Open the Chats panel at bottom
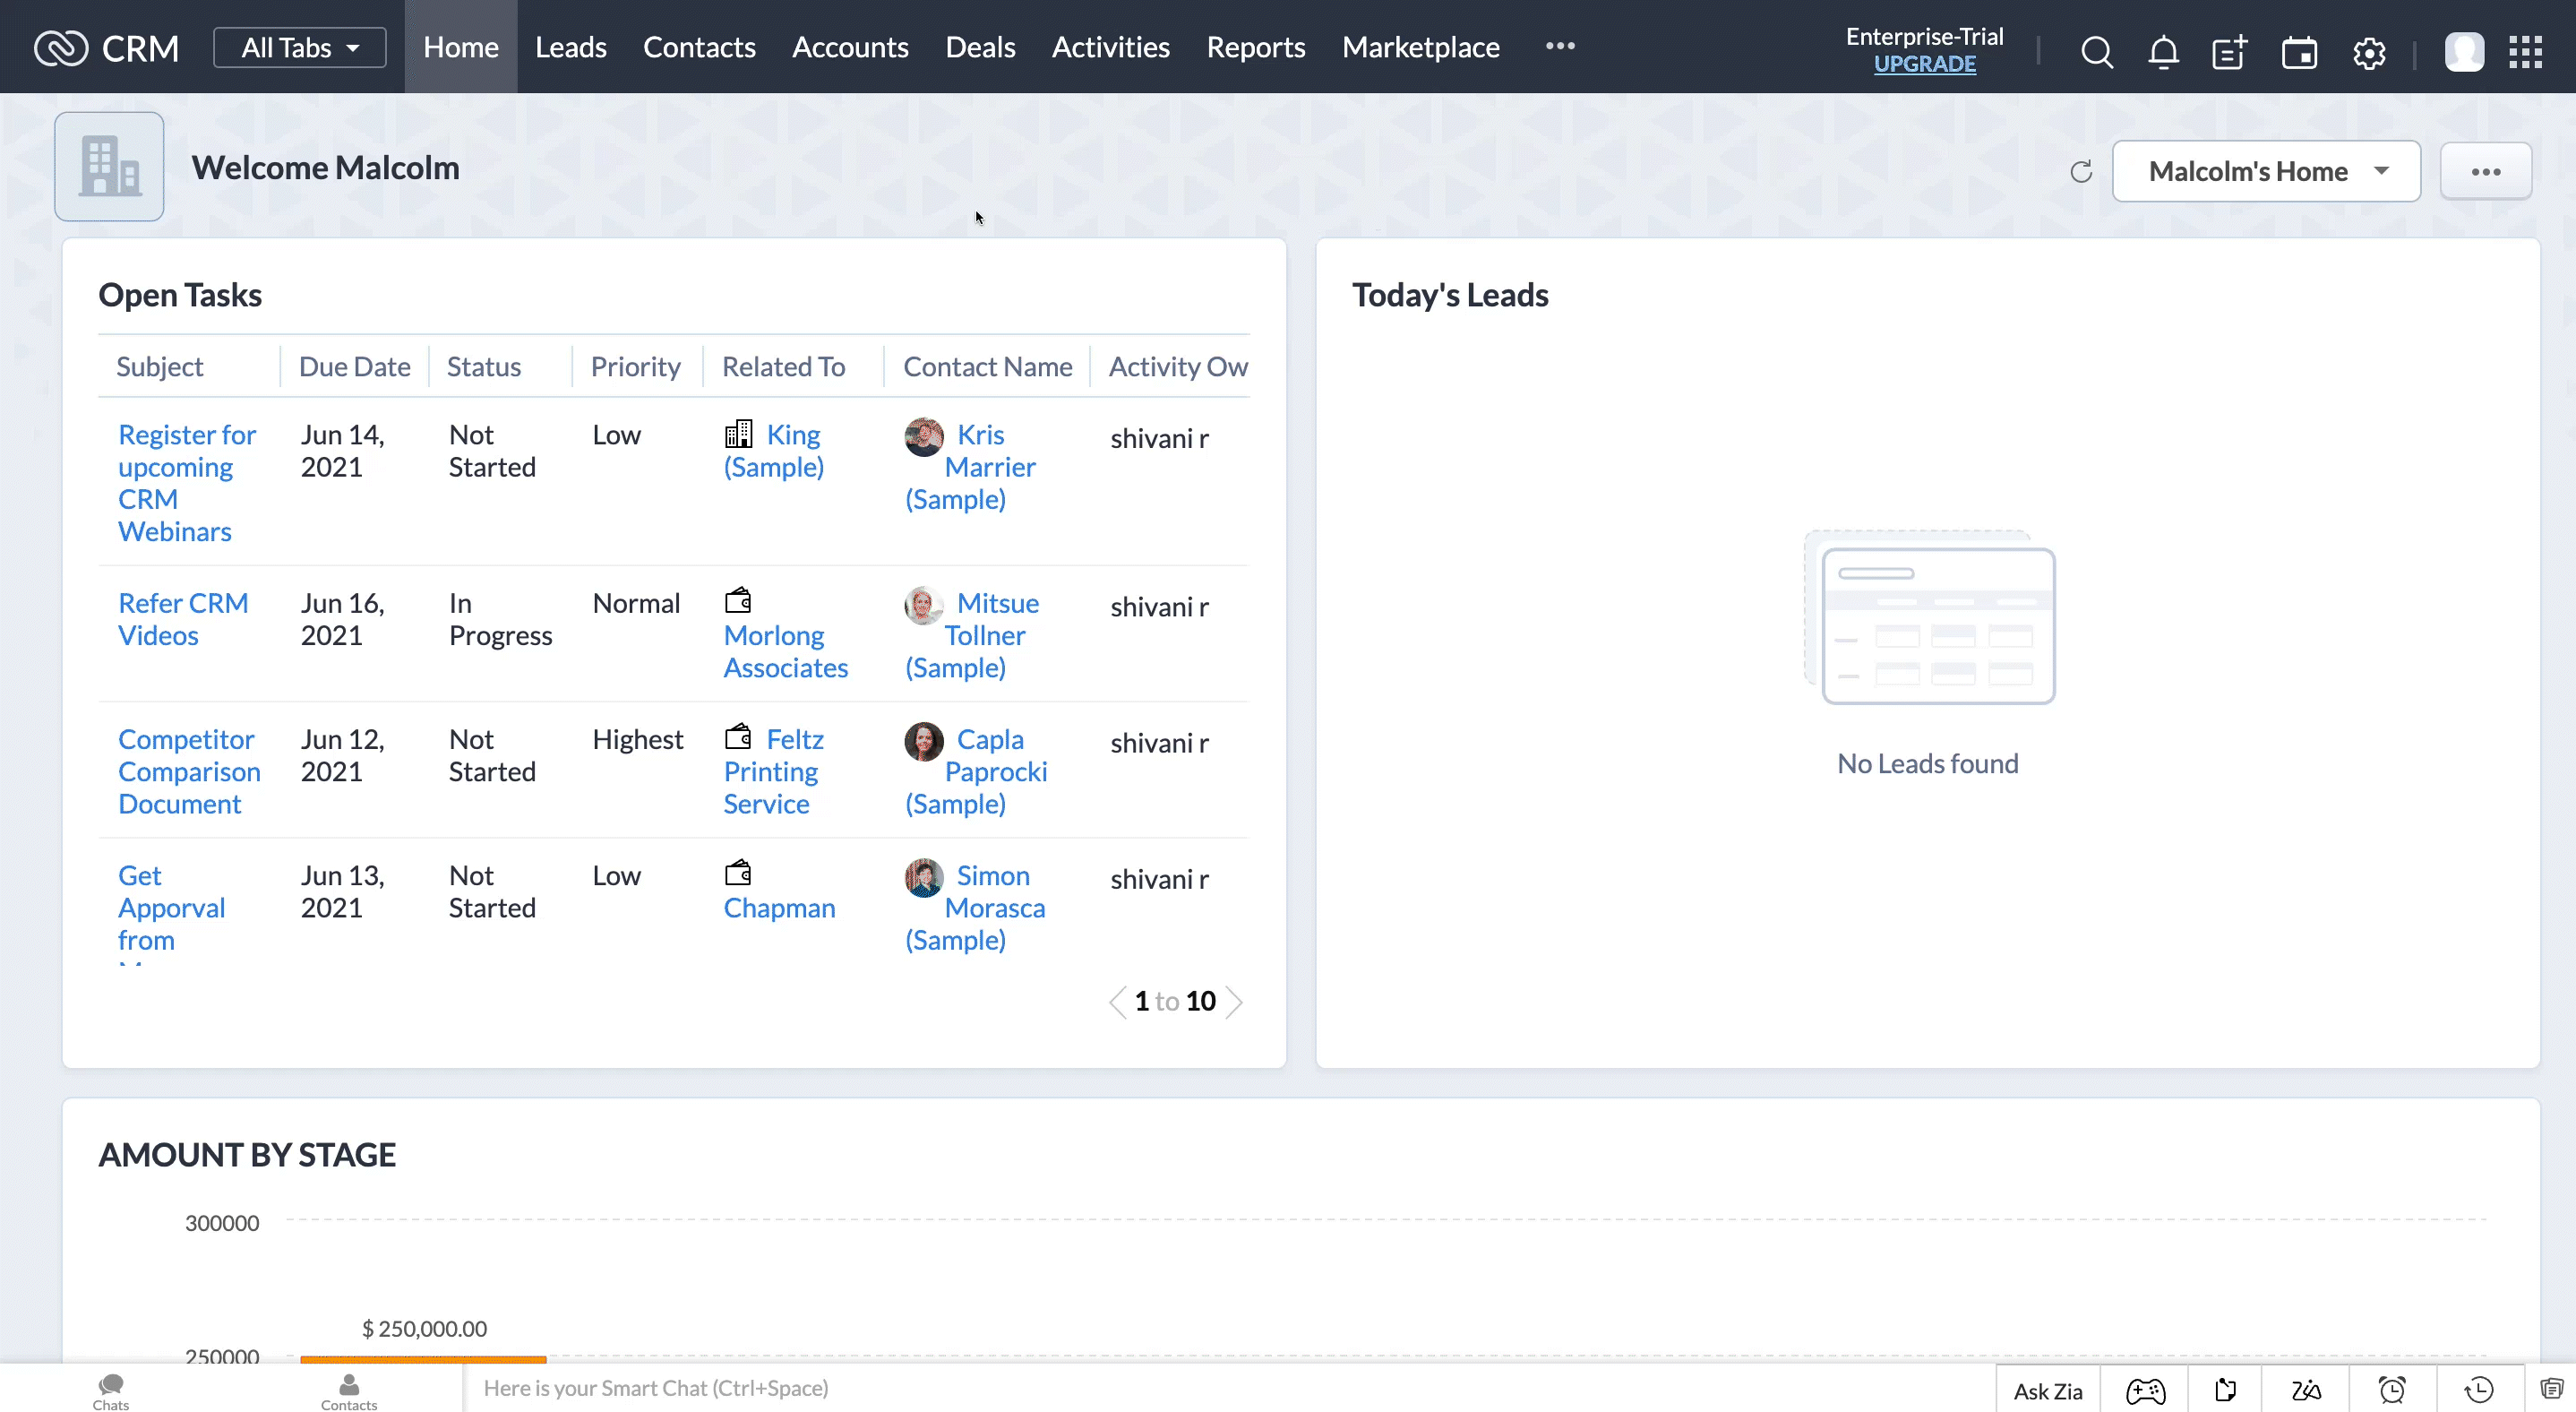2576x1412 pixels. pos(110,1390)
